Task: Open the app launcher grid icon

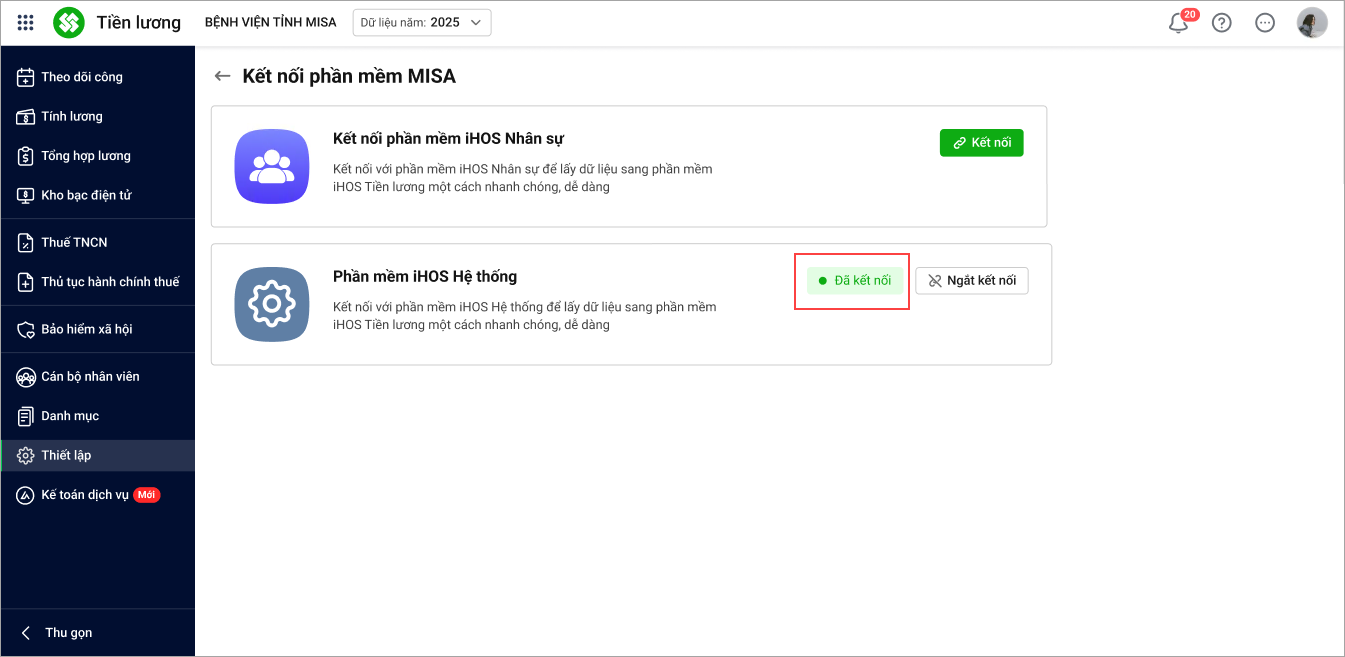Action: [26, 22]
